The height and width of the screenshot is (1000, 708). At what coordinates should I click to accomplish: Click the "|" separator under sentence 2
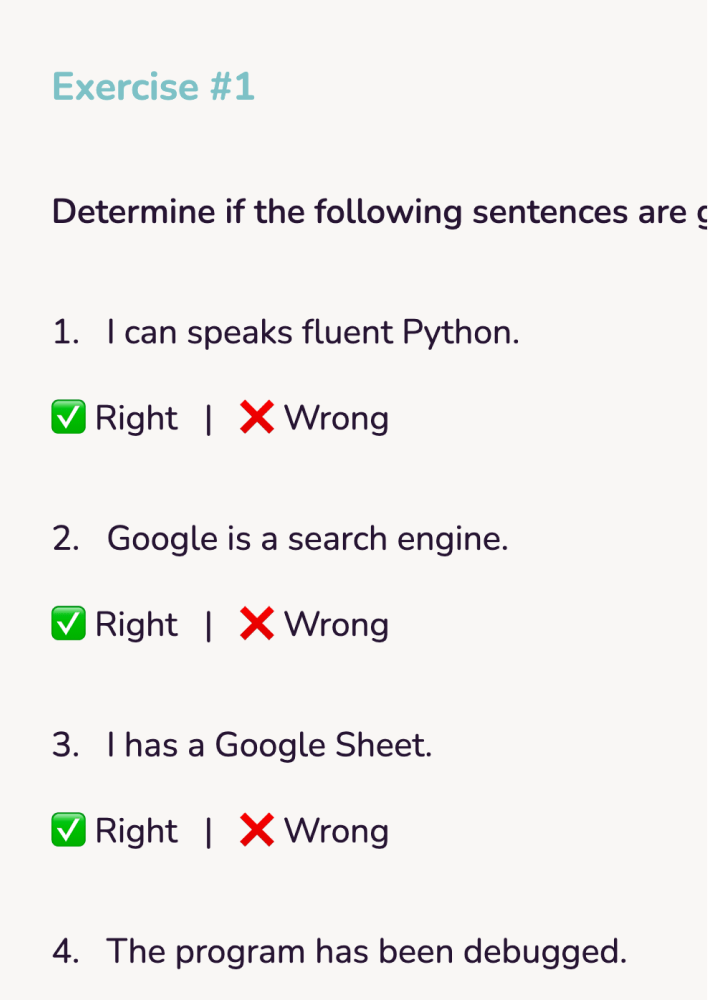(x=208, y=626)
